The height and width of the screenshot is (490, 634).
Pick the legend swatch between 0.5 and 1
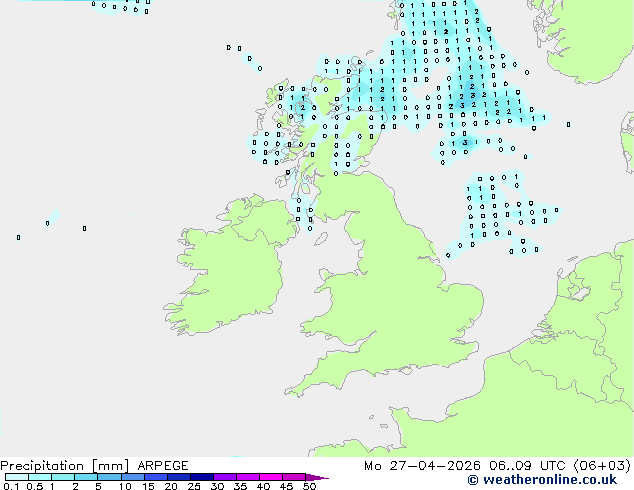[x=40, y=477]
